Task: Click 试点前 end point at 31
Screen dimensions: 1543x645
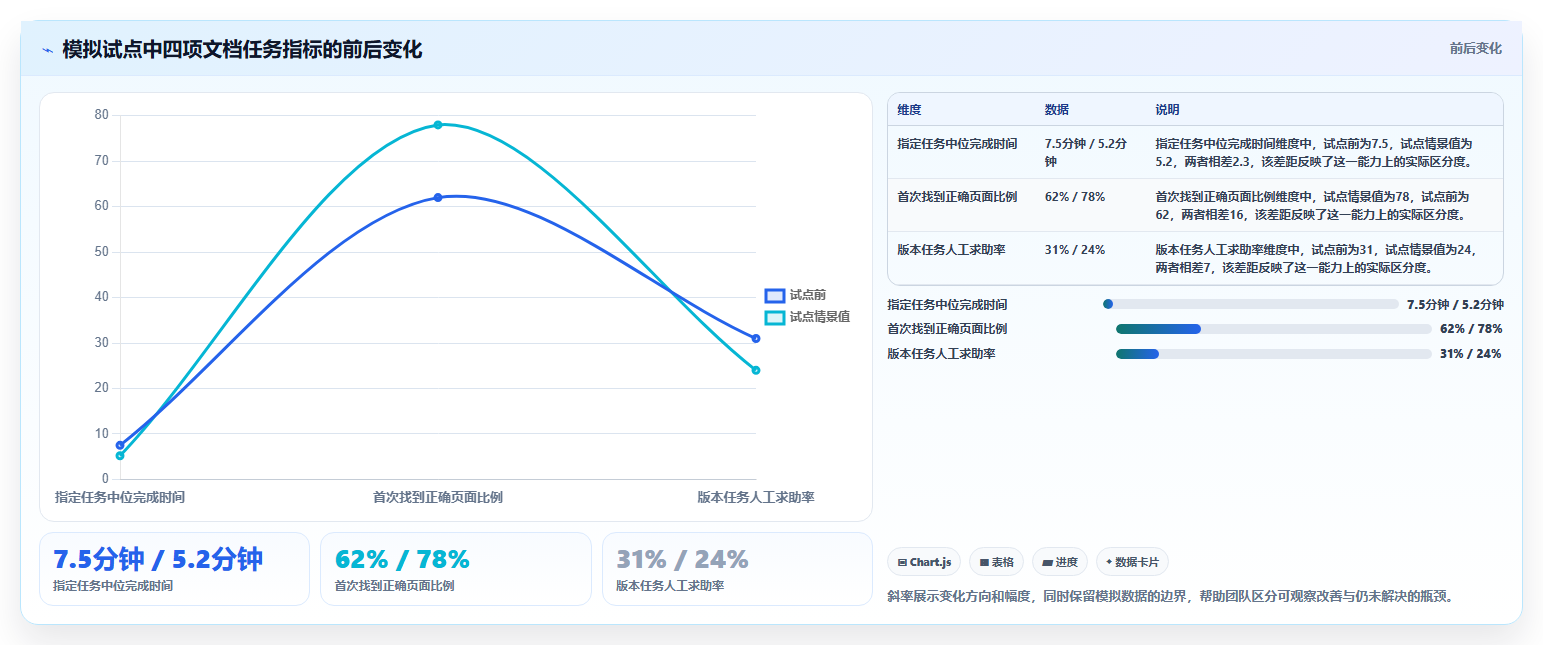Action: coord(756,339)
